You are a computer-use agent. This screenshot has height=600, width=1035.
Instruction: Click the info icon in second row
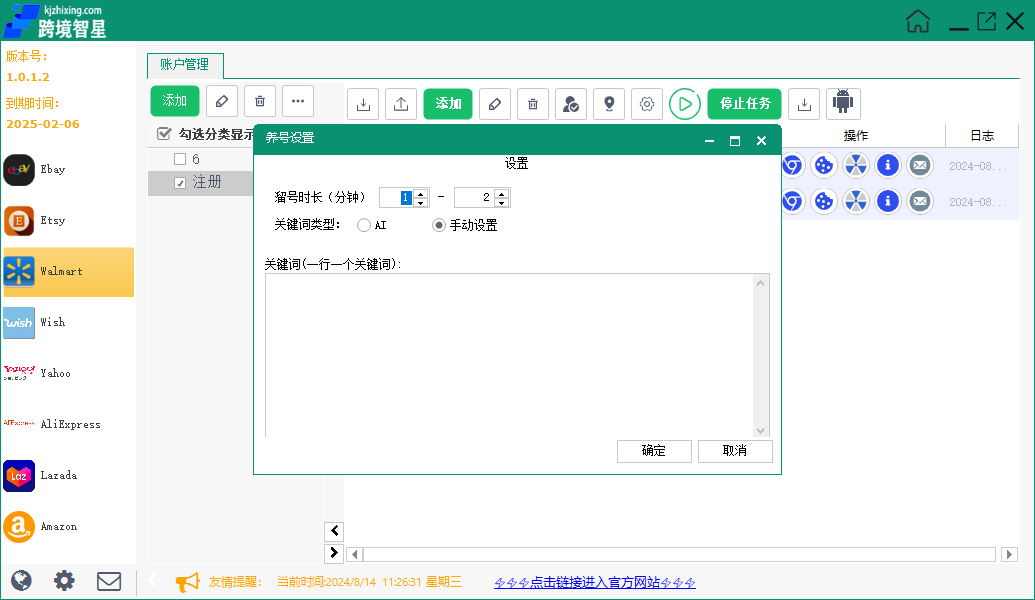(888, 201)
